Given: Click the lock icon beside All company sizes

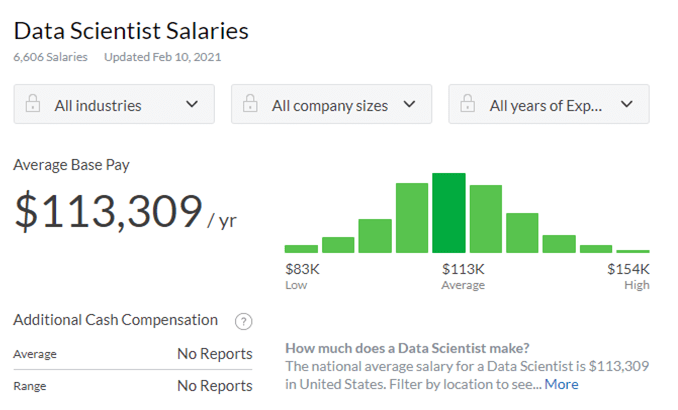Looking at the screenshot, I should pyautogui.click(x=250, y=105).
